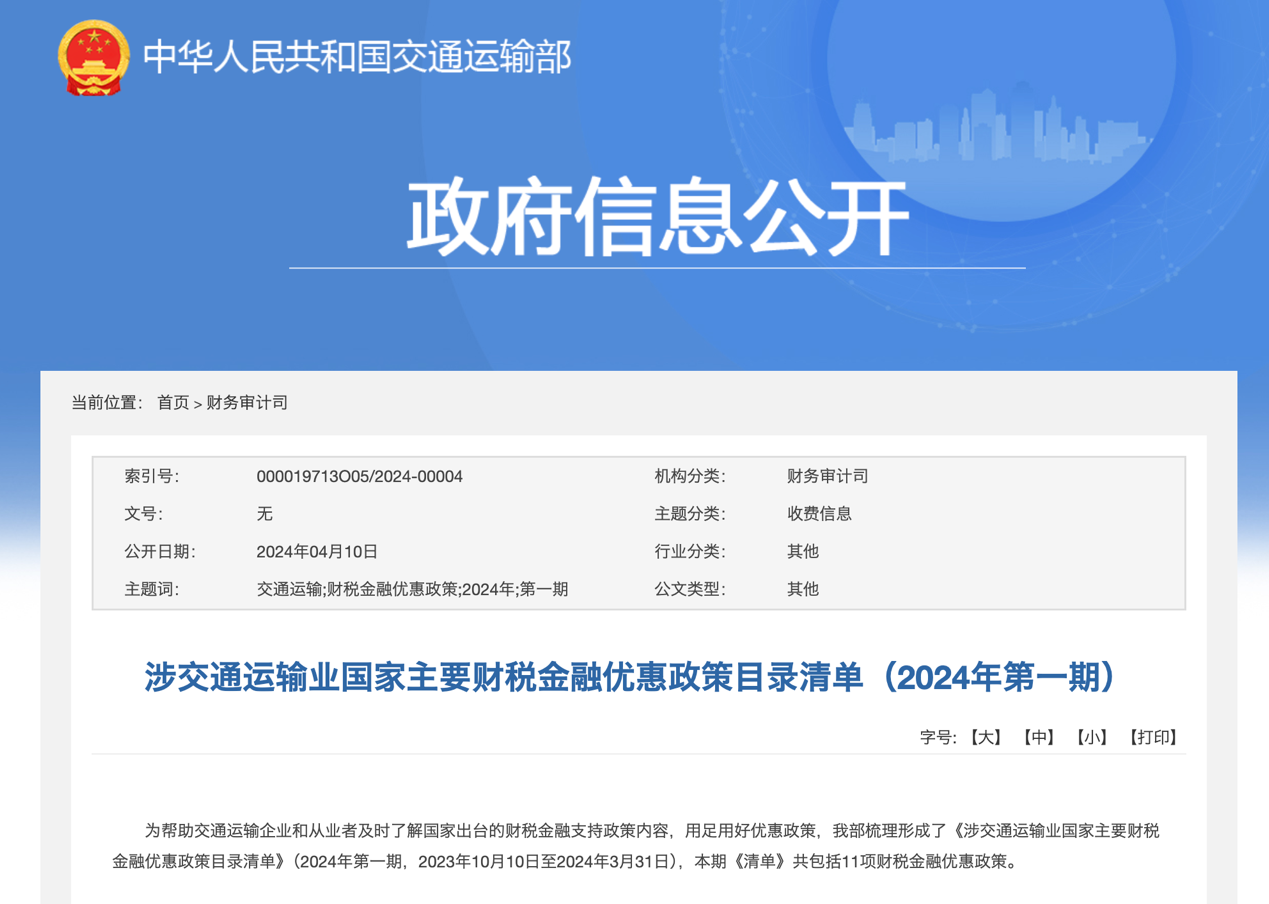
Task: Click the 当前位置 label
Action: pyautogui.click(x=107, y=403)
